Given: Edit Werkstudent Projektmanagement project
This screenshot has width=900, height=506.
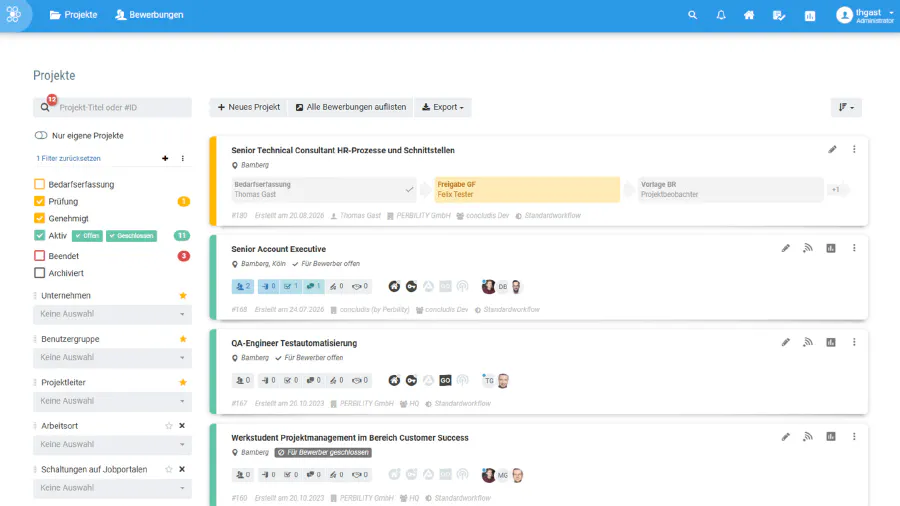Looking at the screenshot, I should [x=786, y=437].
